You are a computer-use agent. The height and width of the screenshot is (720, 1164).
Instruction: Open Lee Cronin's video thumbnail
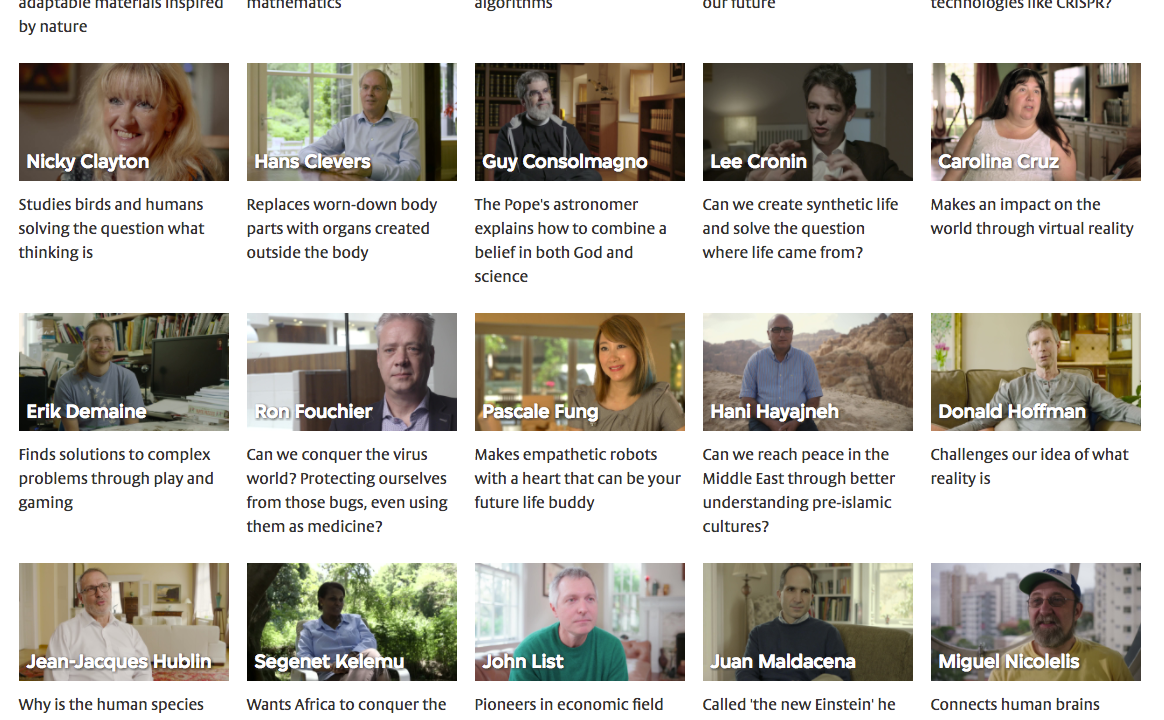tap(808, 122)
